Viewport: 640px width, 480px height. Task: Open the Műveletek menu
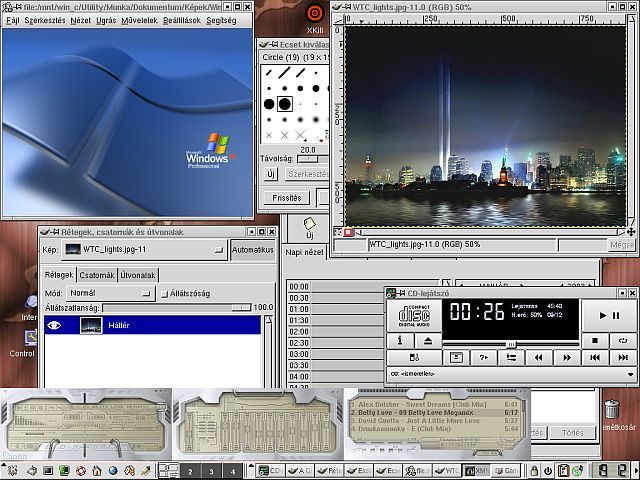(x=139, y=20)
